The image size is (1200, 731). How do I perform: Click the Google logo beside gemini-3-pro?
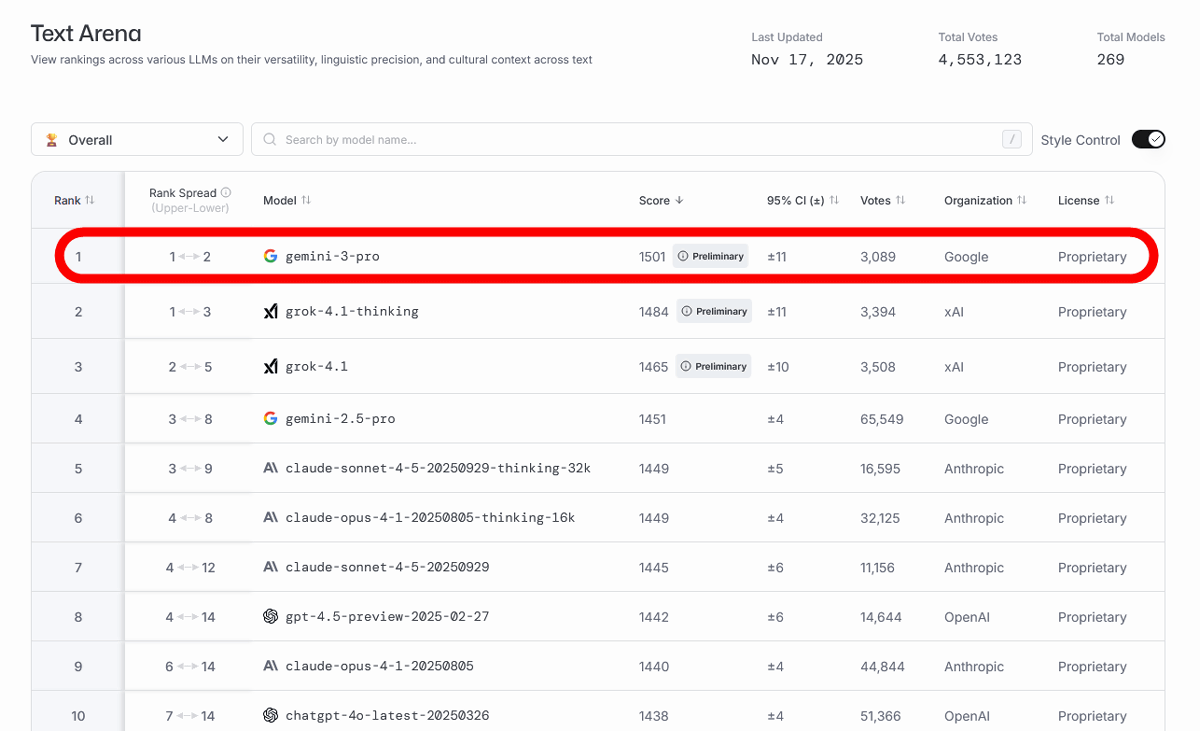270,256
